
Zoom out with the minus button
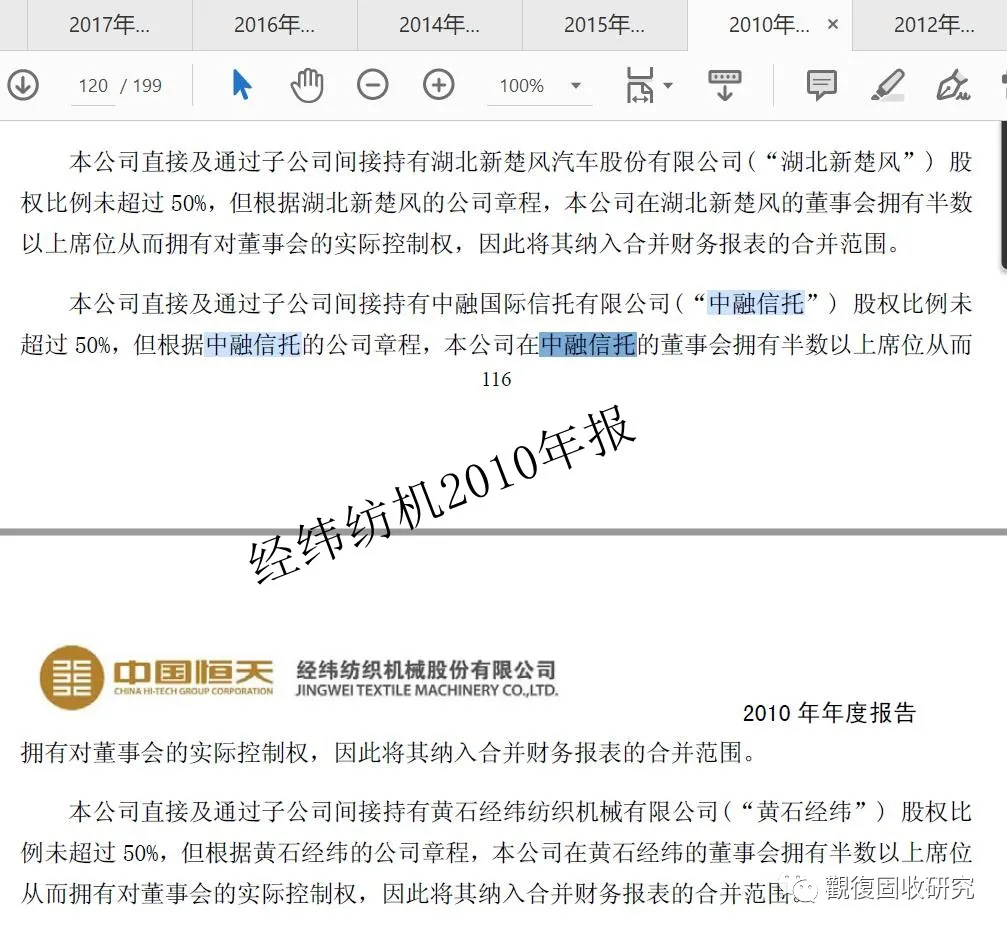click(372, 85)
